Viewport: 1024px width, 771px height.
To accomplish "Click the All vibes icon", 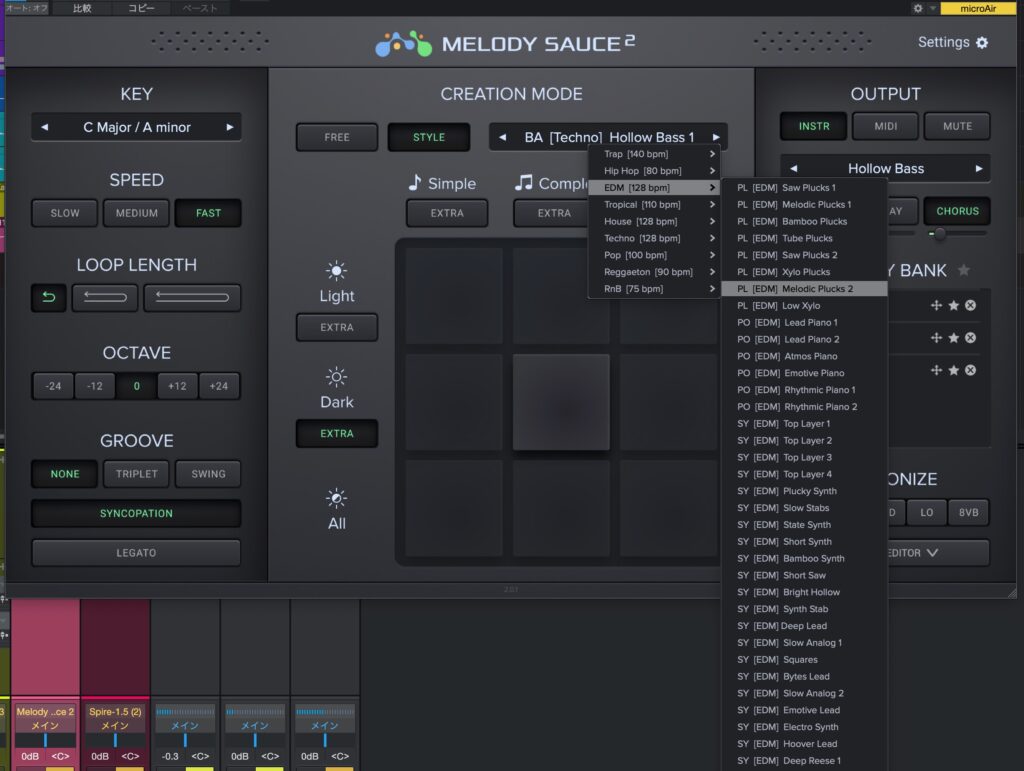I will 336,498.
